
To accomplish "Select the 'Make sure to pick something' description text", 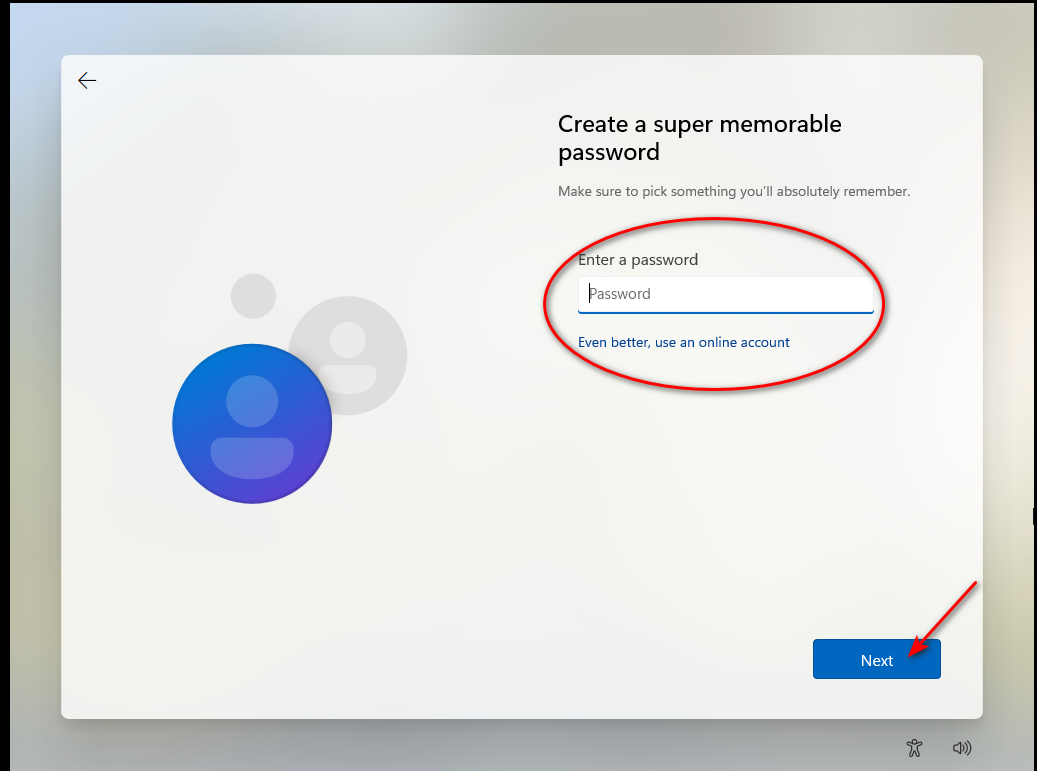I will coord(734,191).
